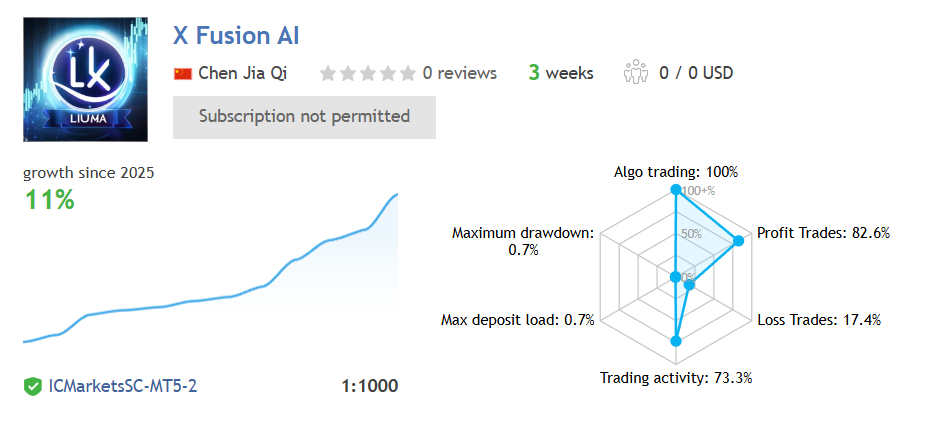Open the X Fusion AI title link
Screen dimensions: 941x433
236,36
